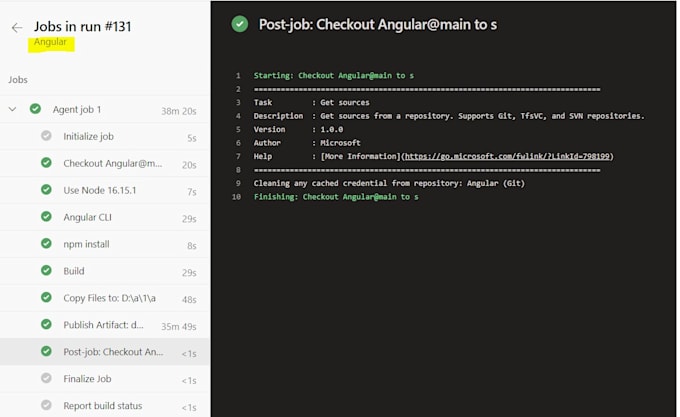The width and height of the screenshot is (680, 417).
Task: Open the More Information go.microsoft.com link
Action: (507, 156)
